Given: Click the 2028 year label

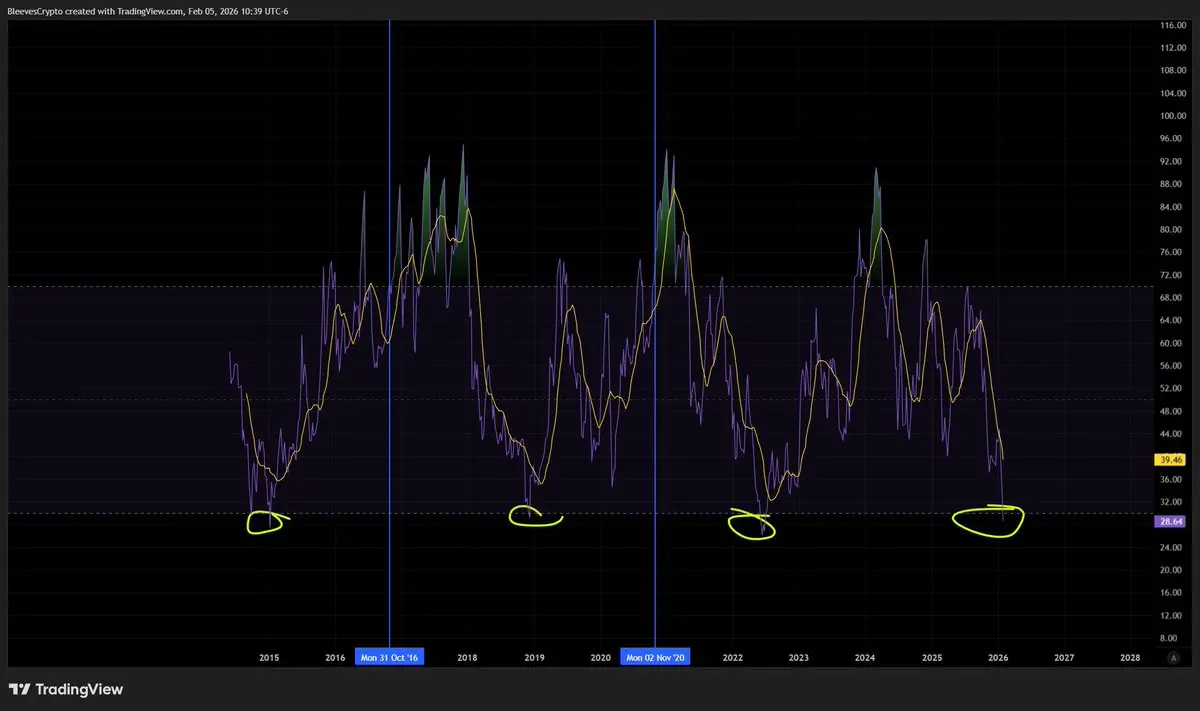Looking at the screenshot, I should pyautogui.click(x=1130, y=658).
